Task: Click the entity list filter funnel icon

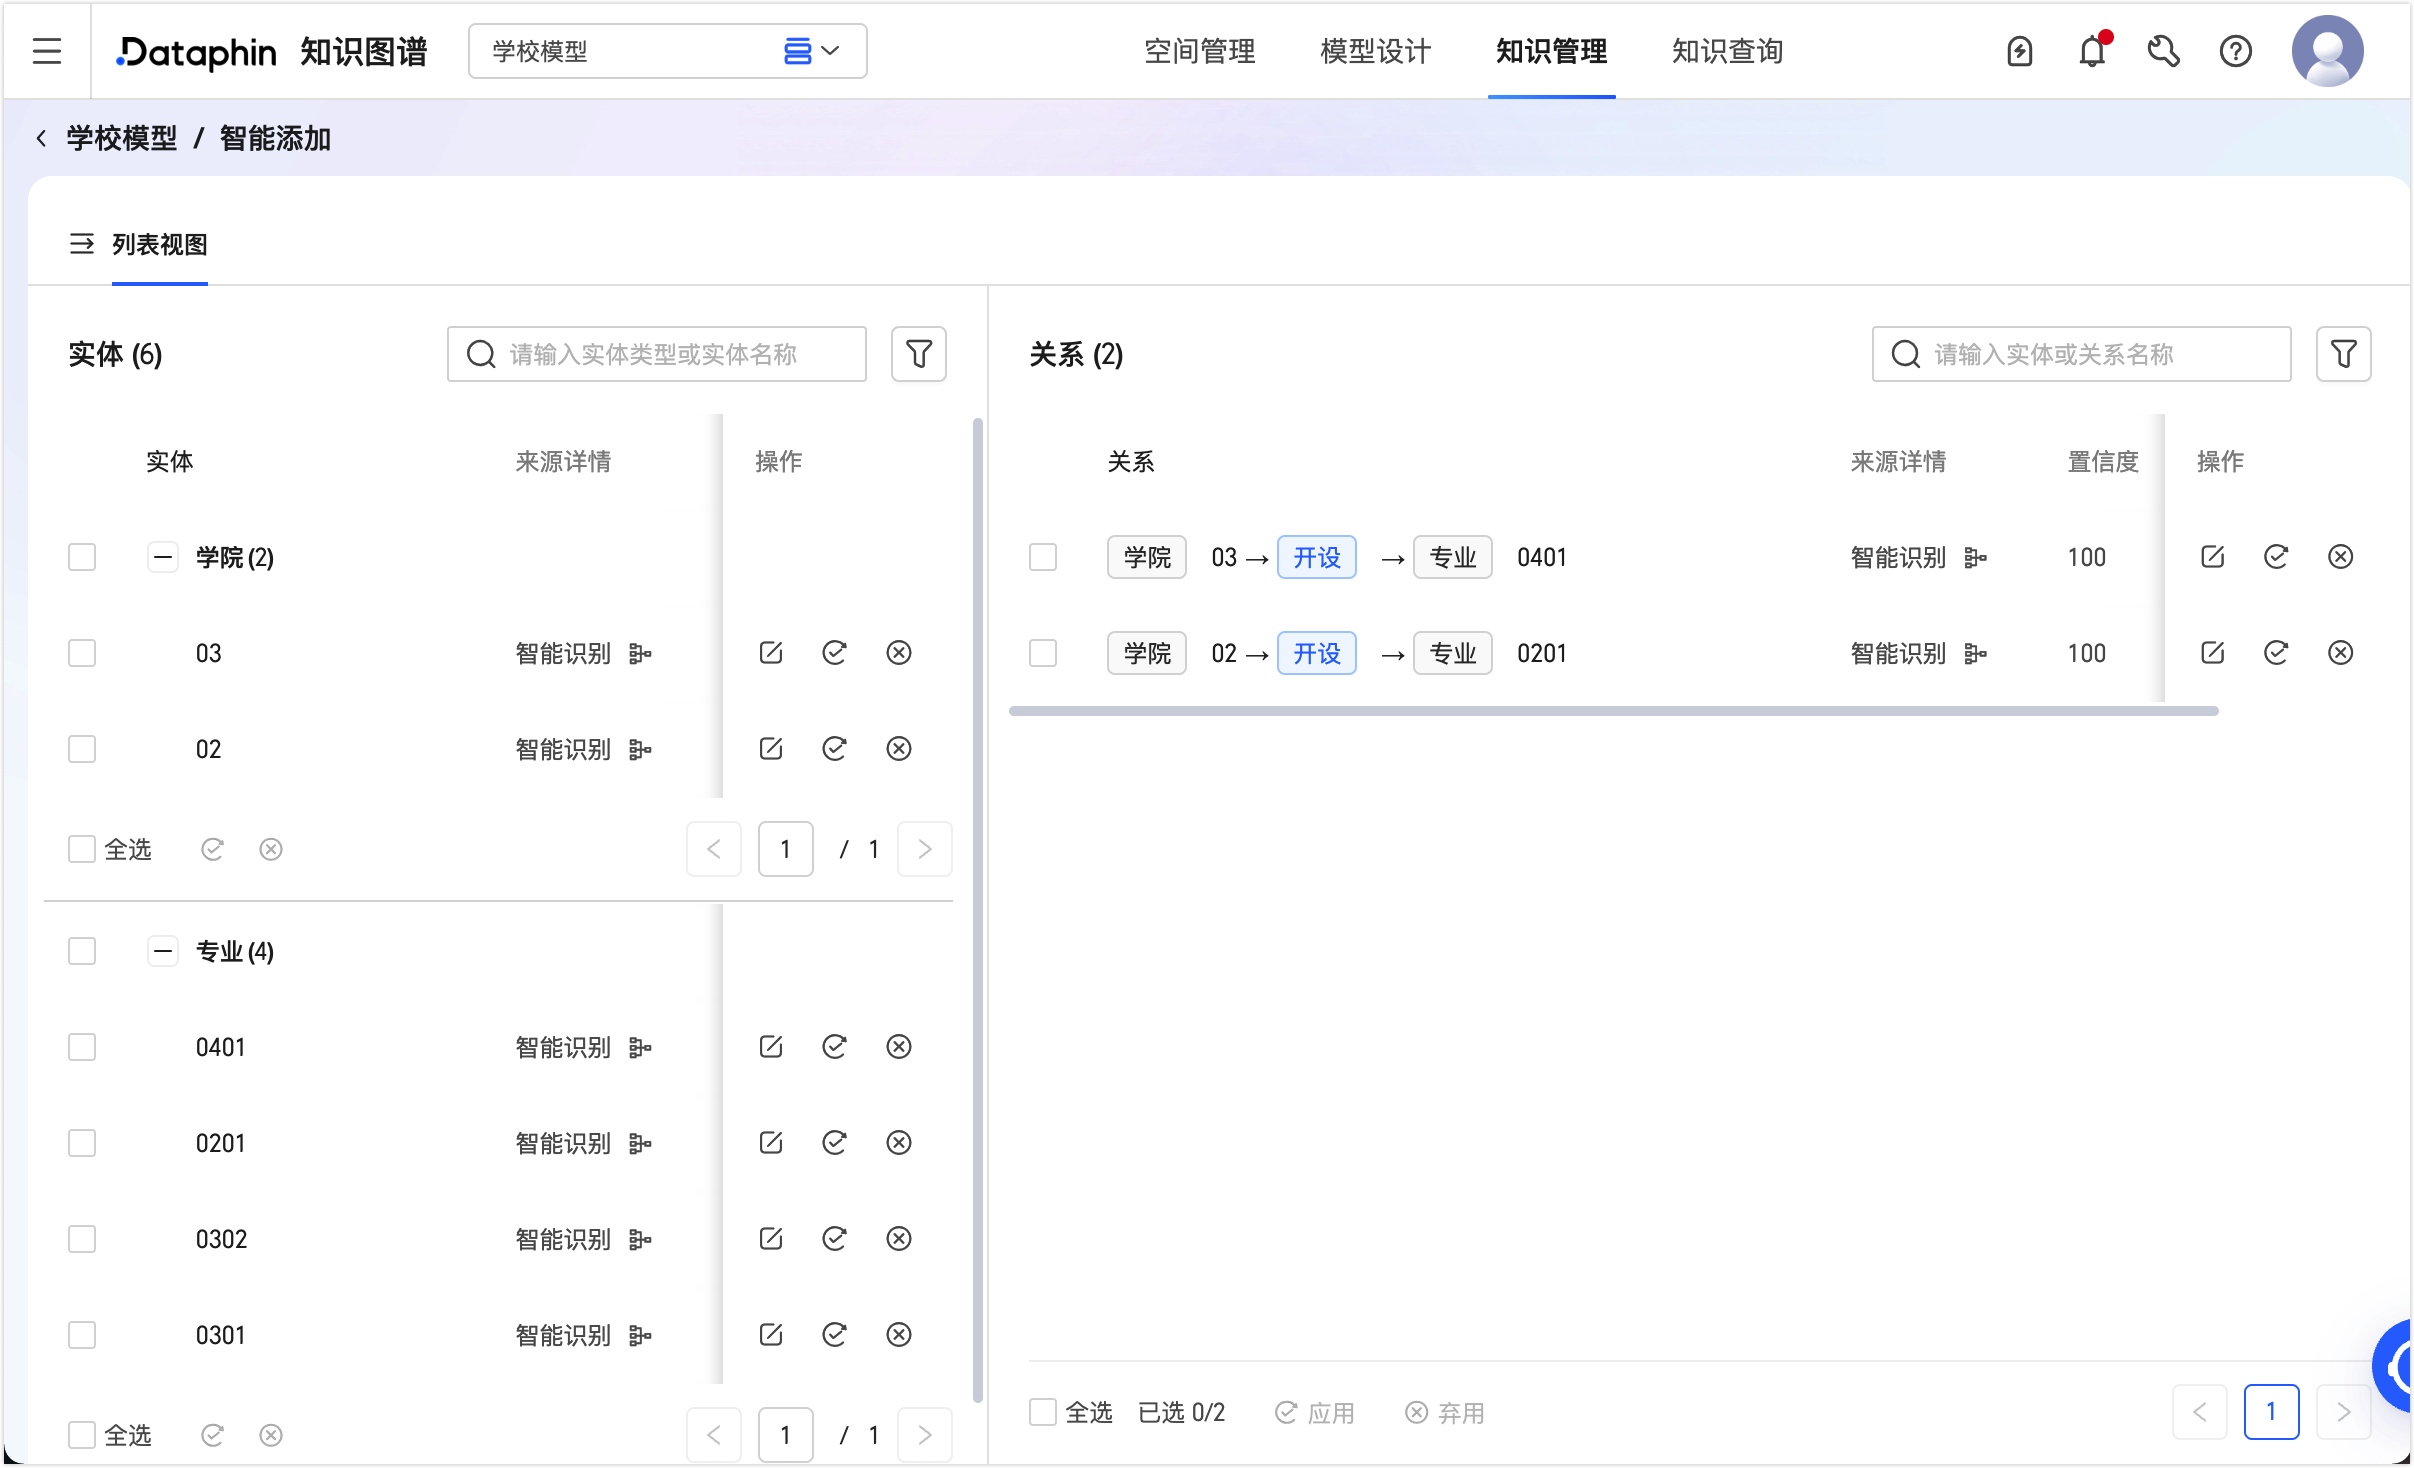Action: 918,354
